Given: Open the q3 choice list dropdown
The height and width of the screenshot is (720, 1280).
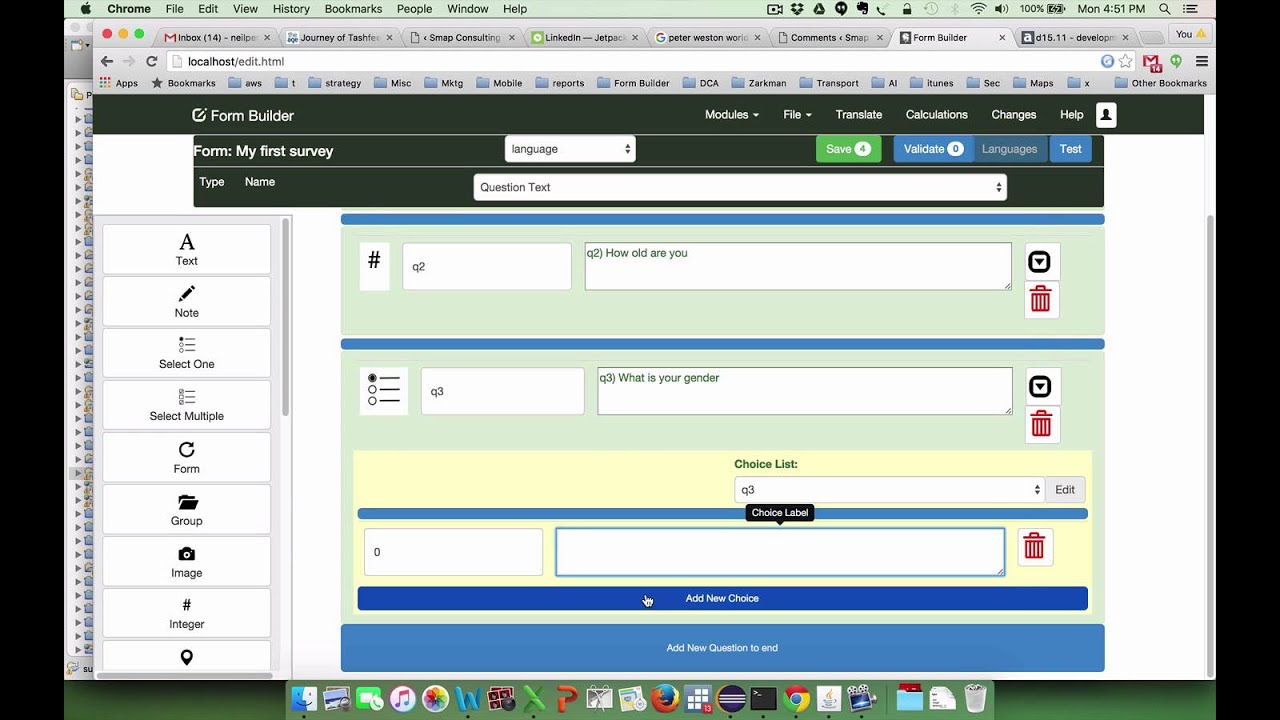Looking at the screenshot, I should tap(889, 489).
